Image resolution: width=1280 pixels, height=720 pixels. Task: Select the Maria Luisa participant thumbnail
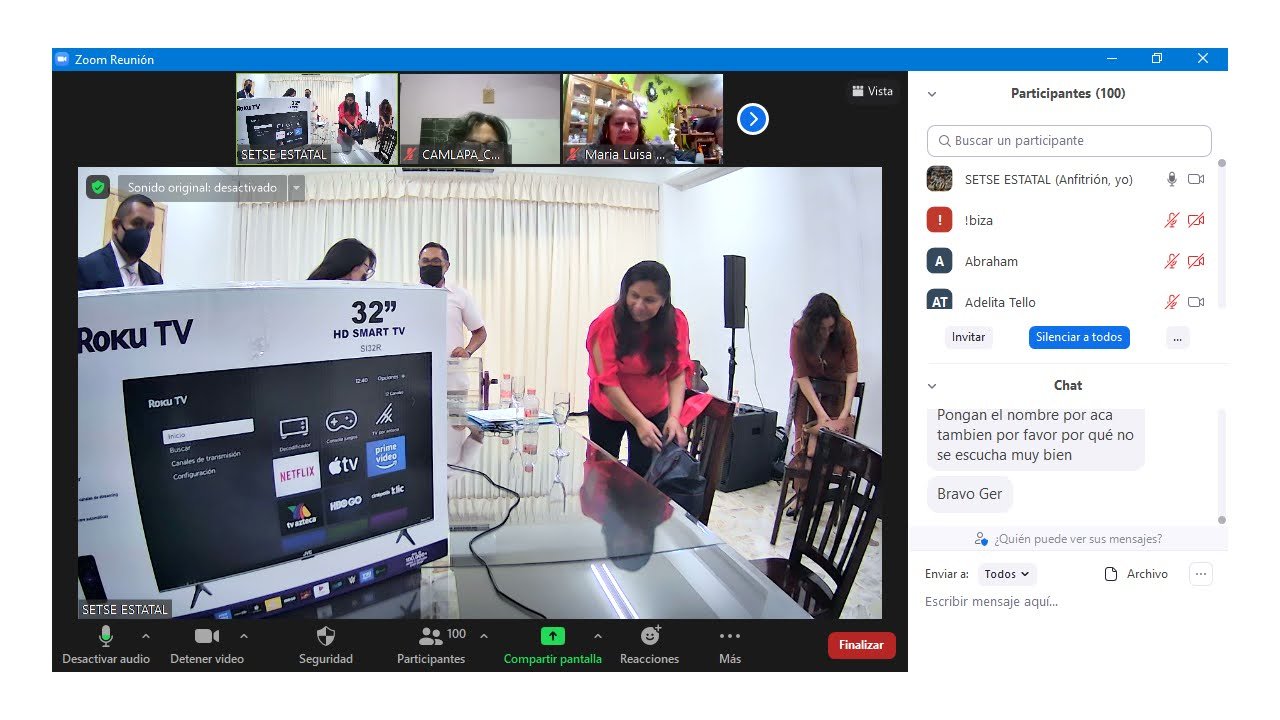point(643,119)
